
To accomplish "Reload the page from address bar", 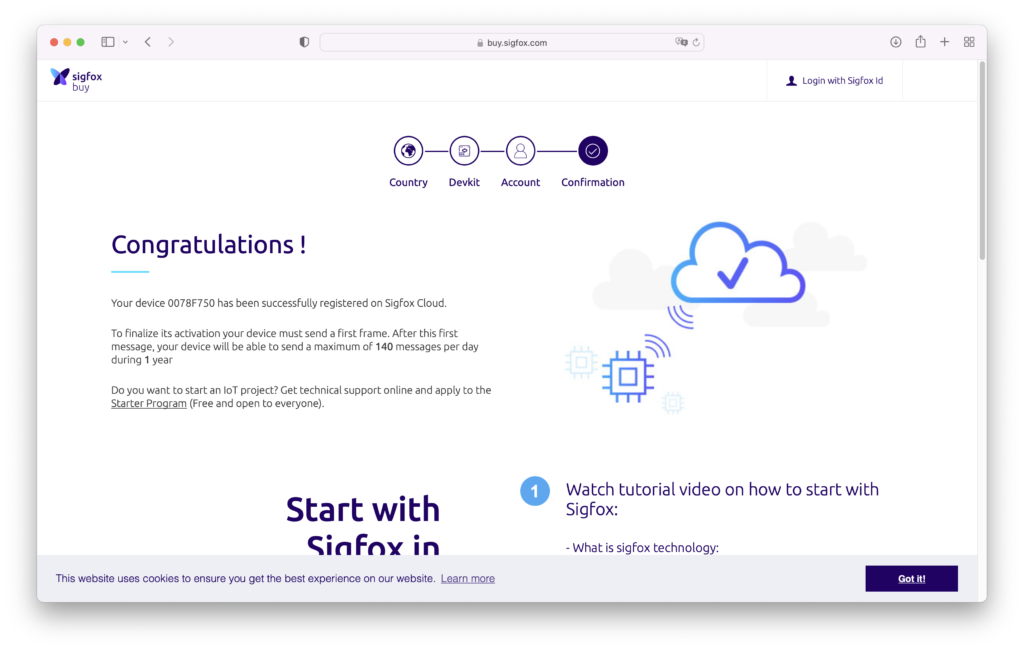I will coord(697,42).
